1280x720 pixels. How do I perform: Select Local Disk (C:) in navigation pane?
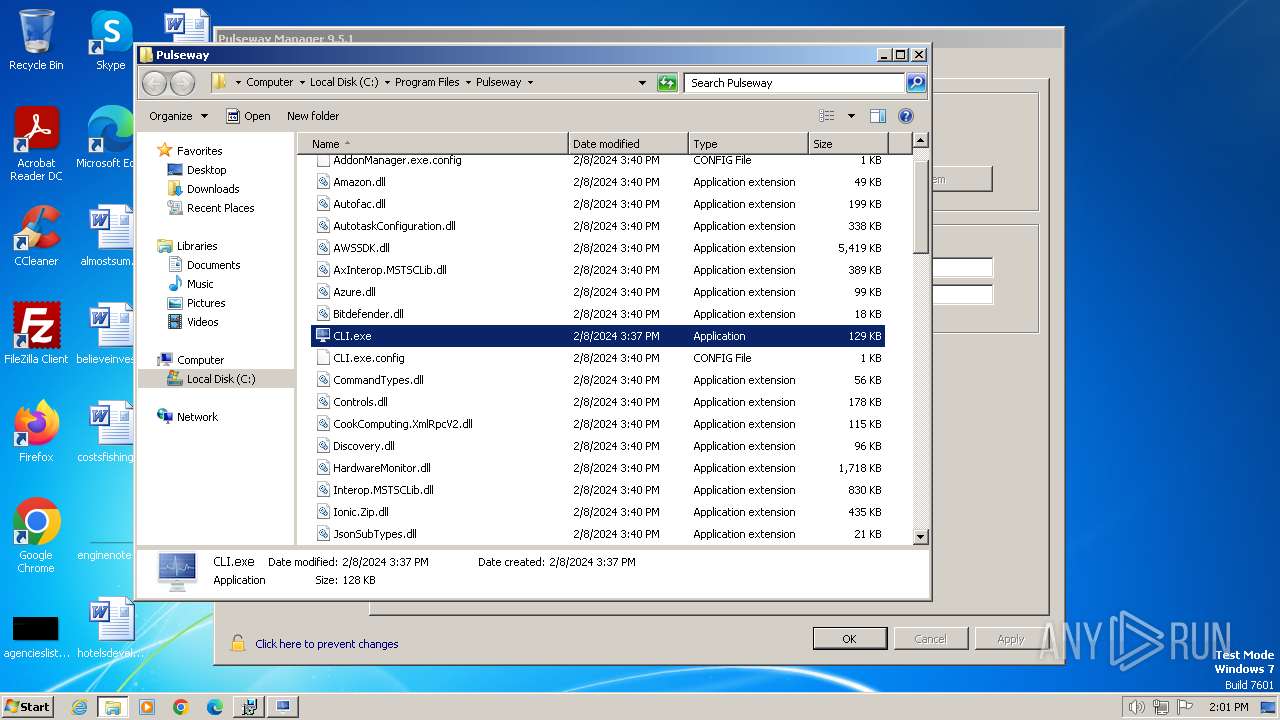(x=221, y=379)
